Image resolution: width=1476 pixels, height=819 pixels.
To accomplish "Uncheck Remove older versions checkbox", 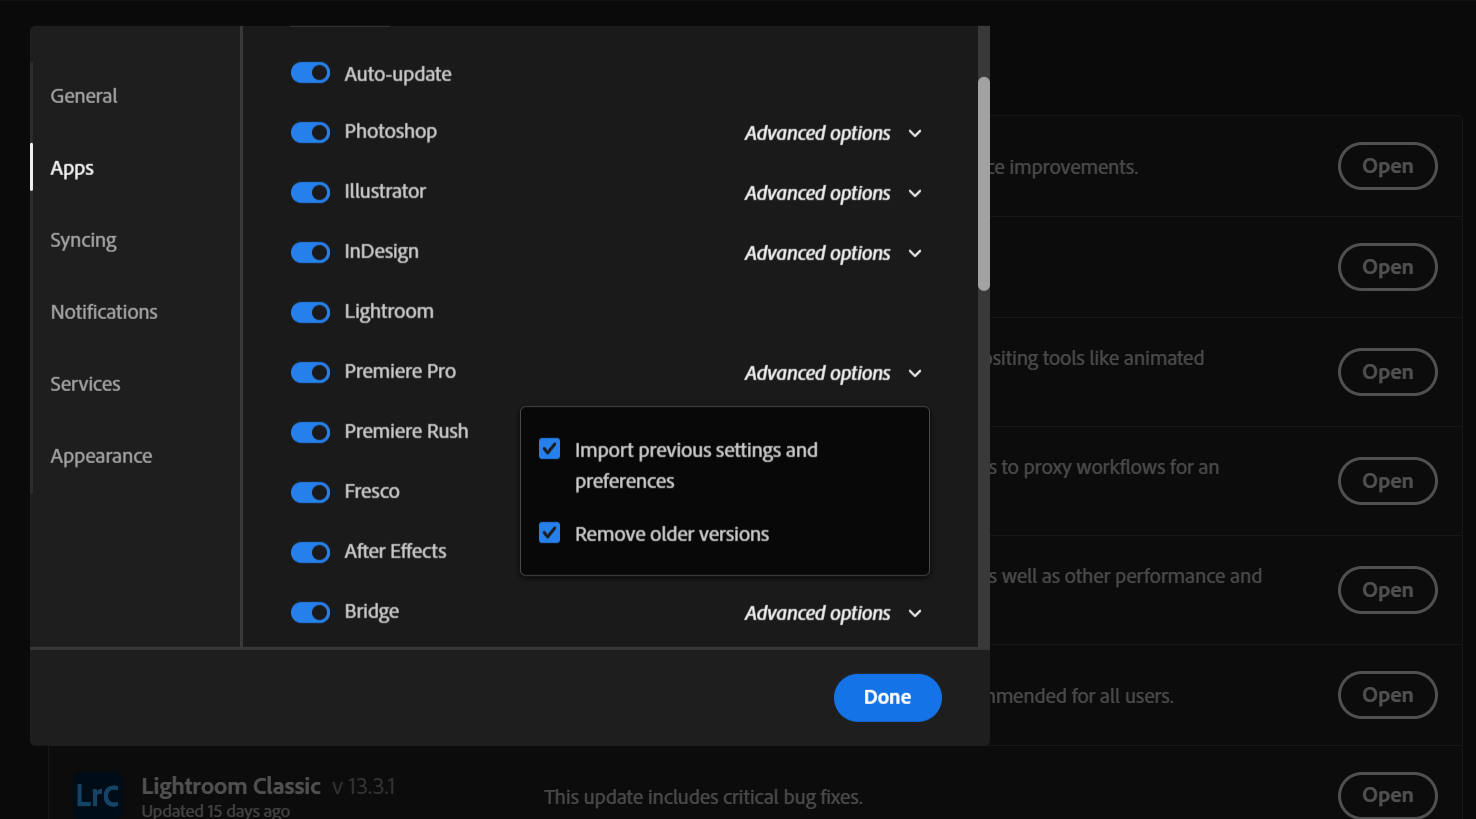I will (550, 533).
